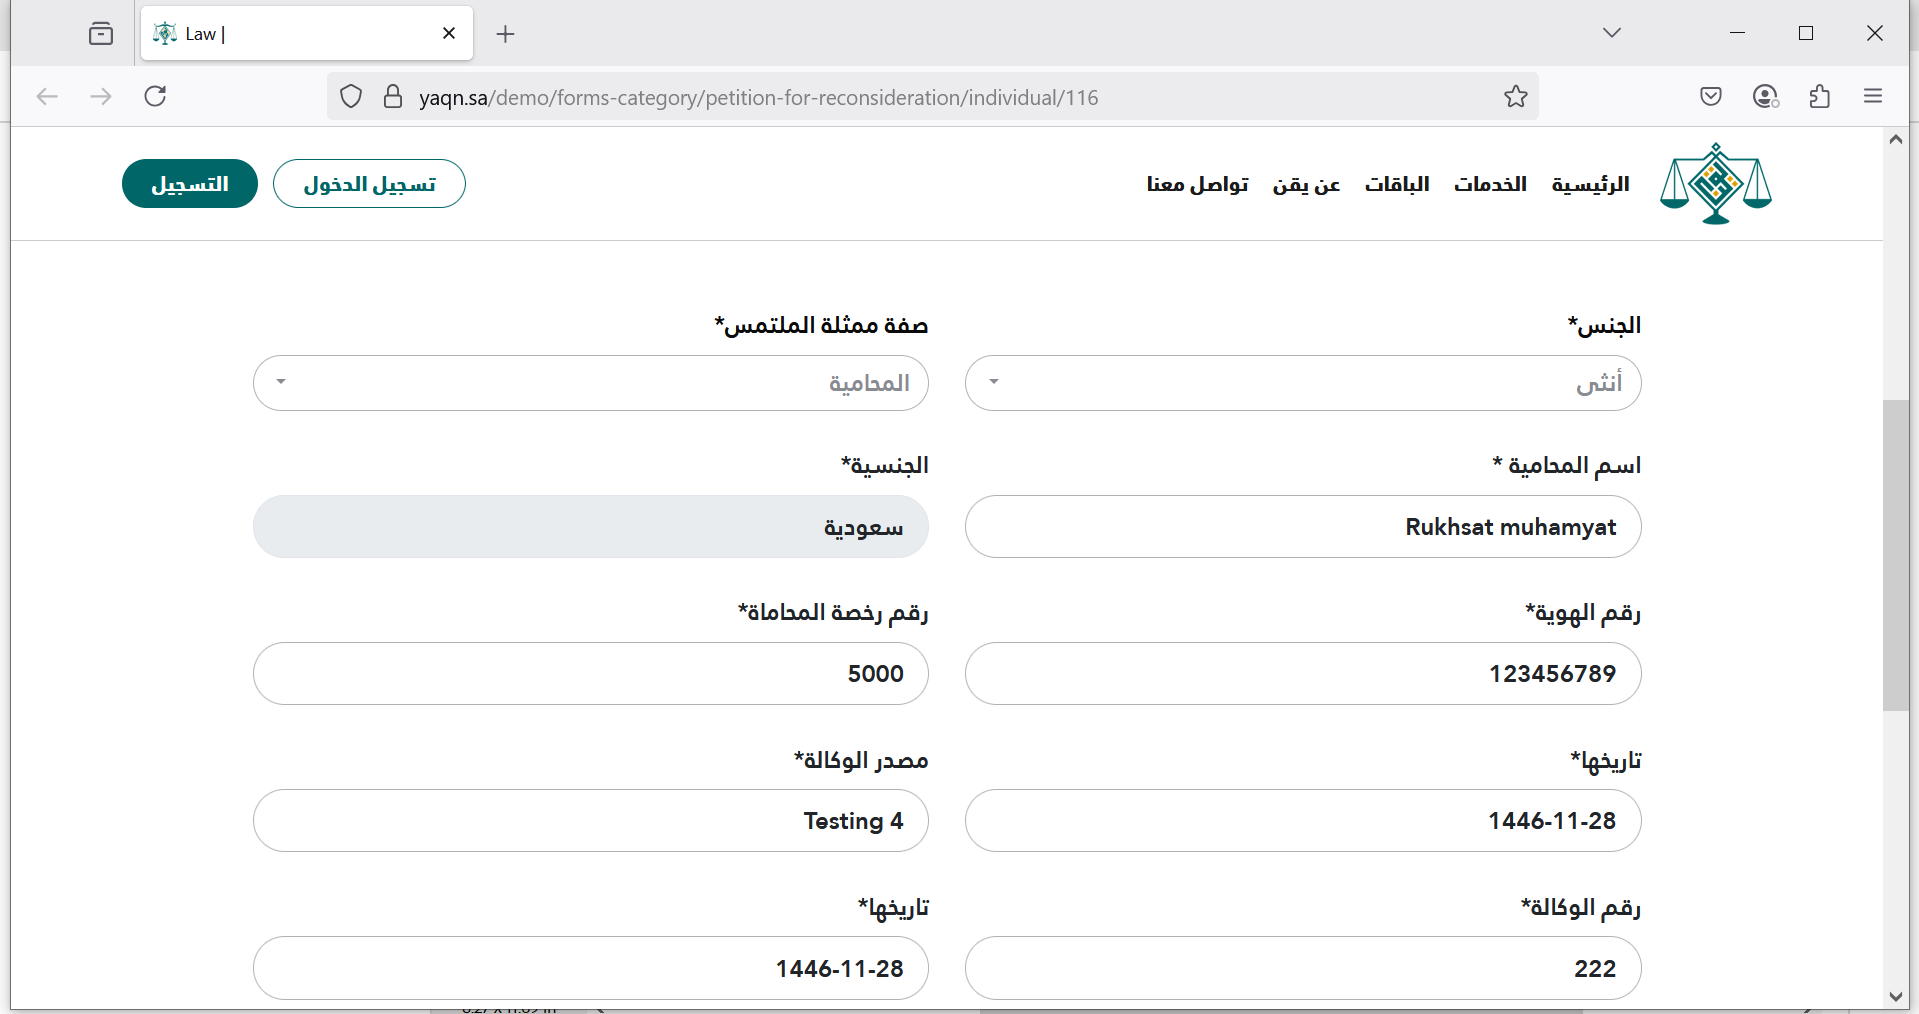Click the رقم الهوية input field
This screenshot has height=1014, width=1919.
coord(1302,674)
